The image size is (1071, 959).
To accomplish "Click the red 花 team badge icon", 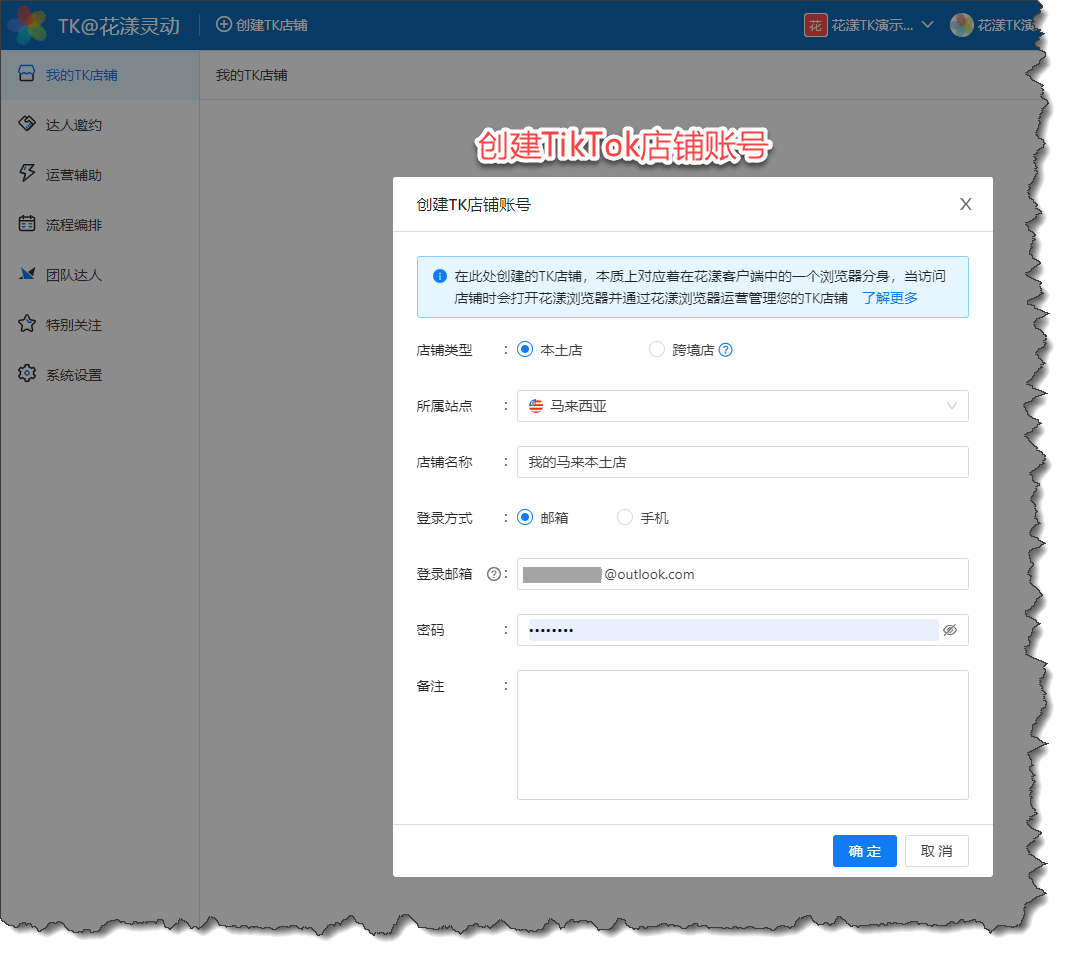I will (816, 25).
